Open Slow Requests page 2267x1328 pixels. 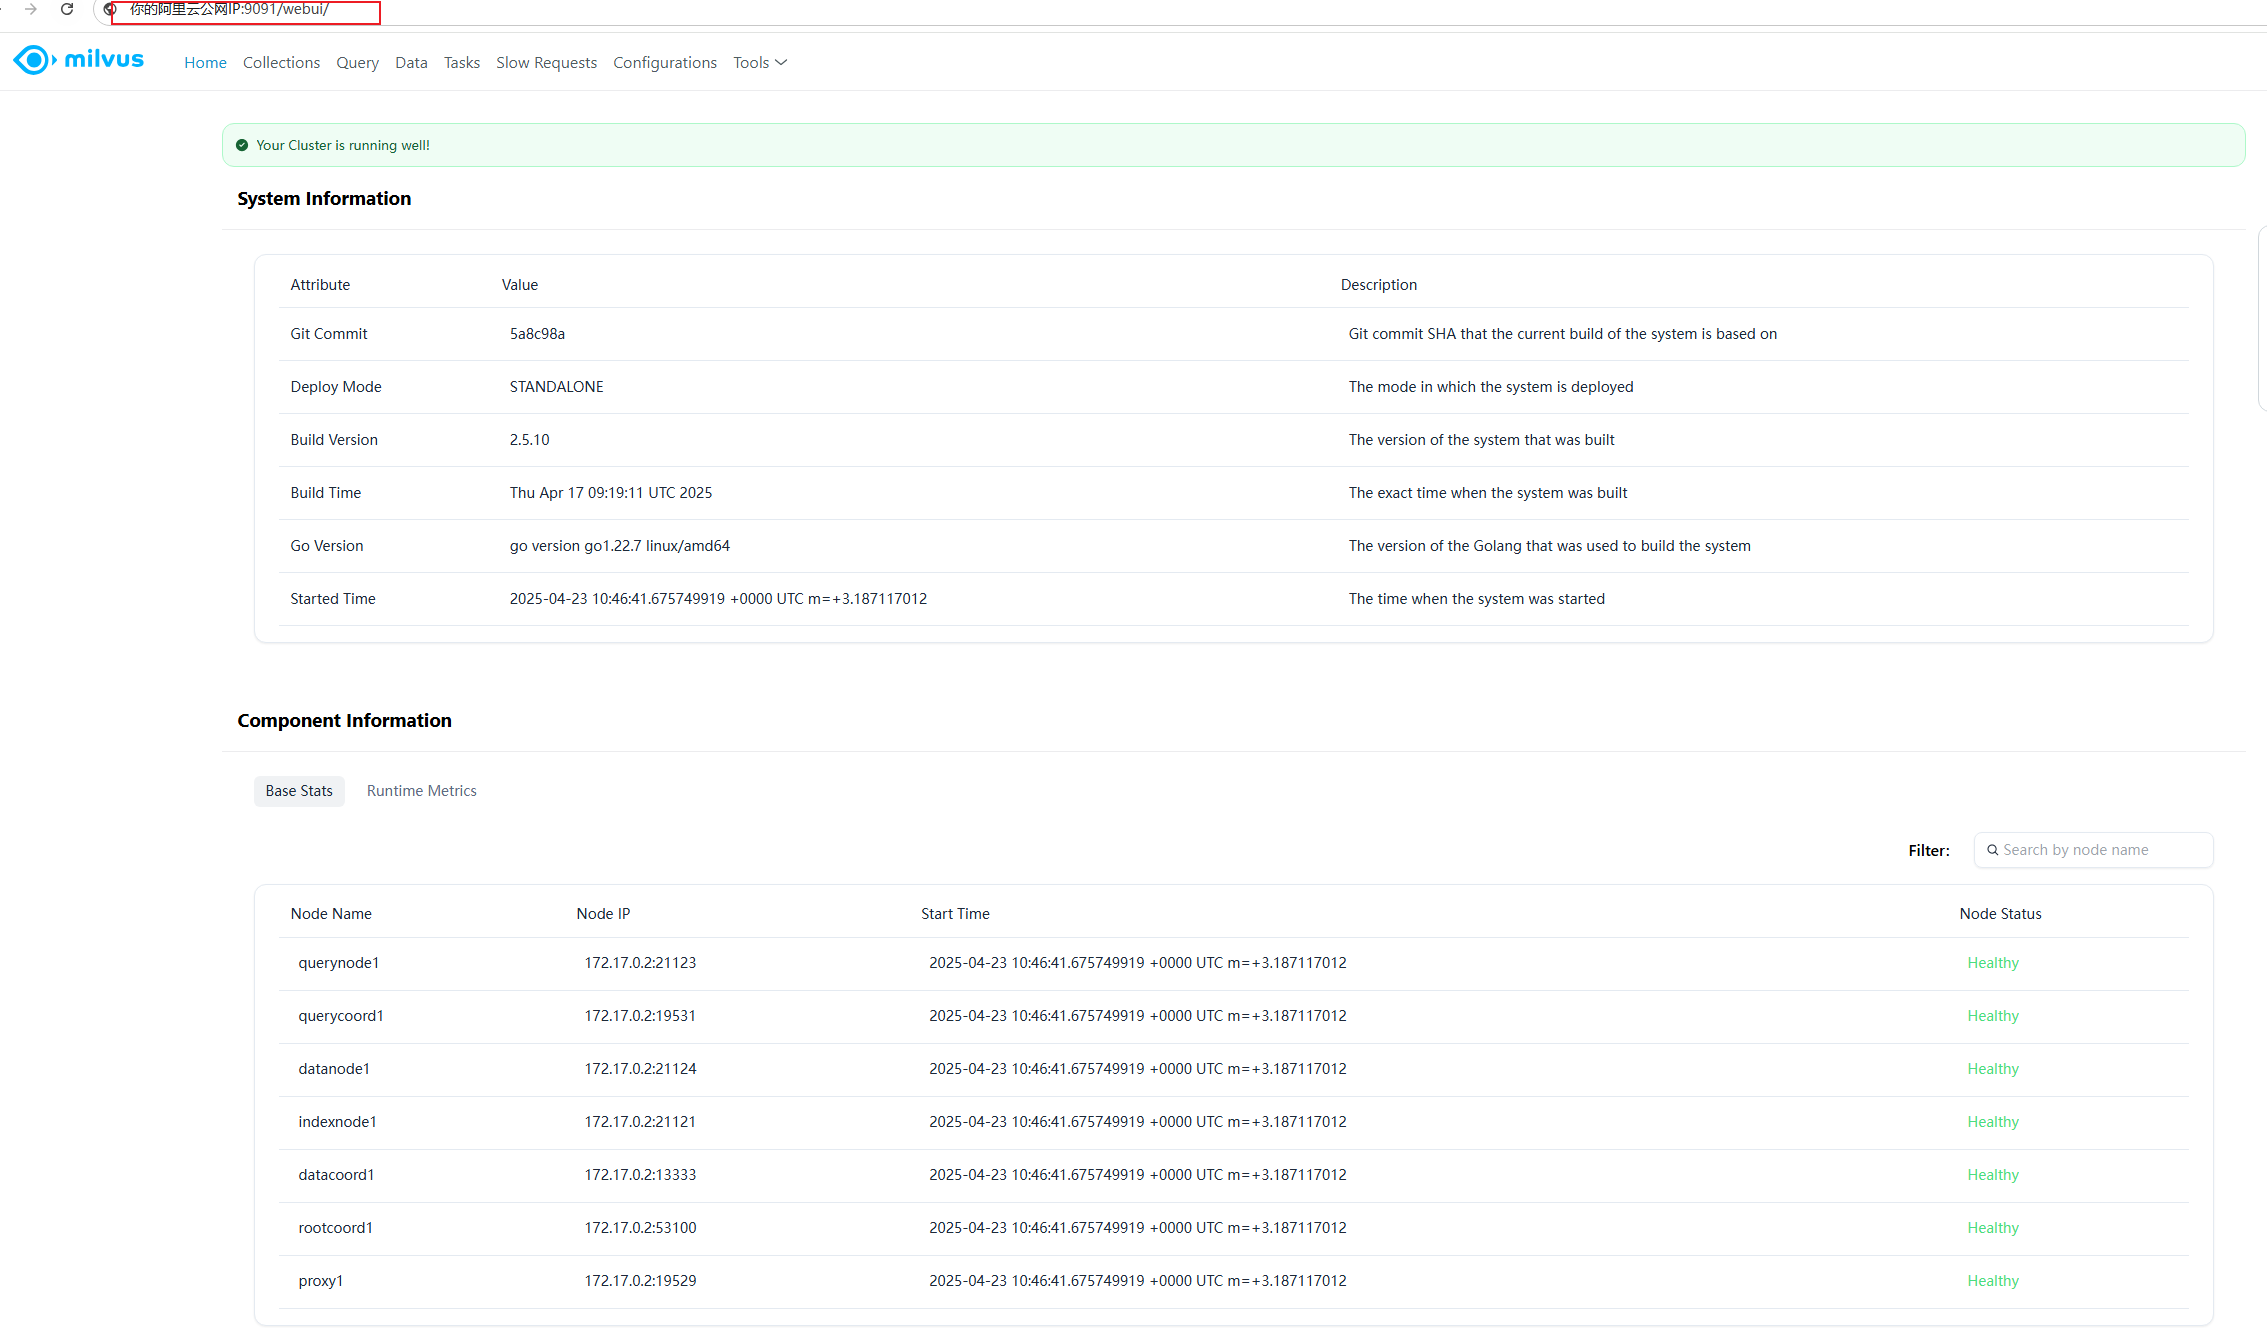pos(546,62)
